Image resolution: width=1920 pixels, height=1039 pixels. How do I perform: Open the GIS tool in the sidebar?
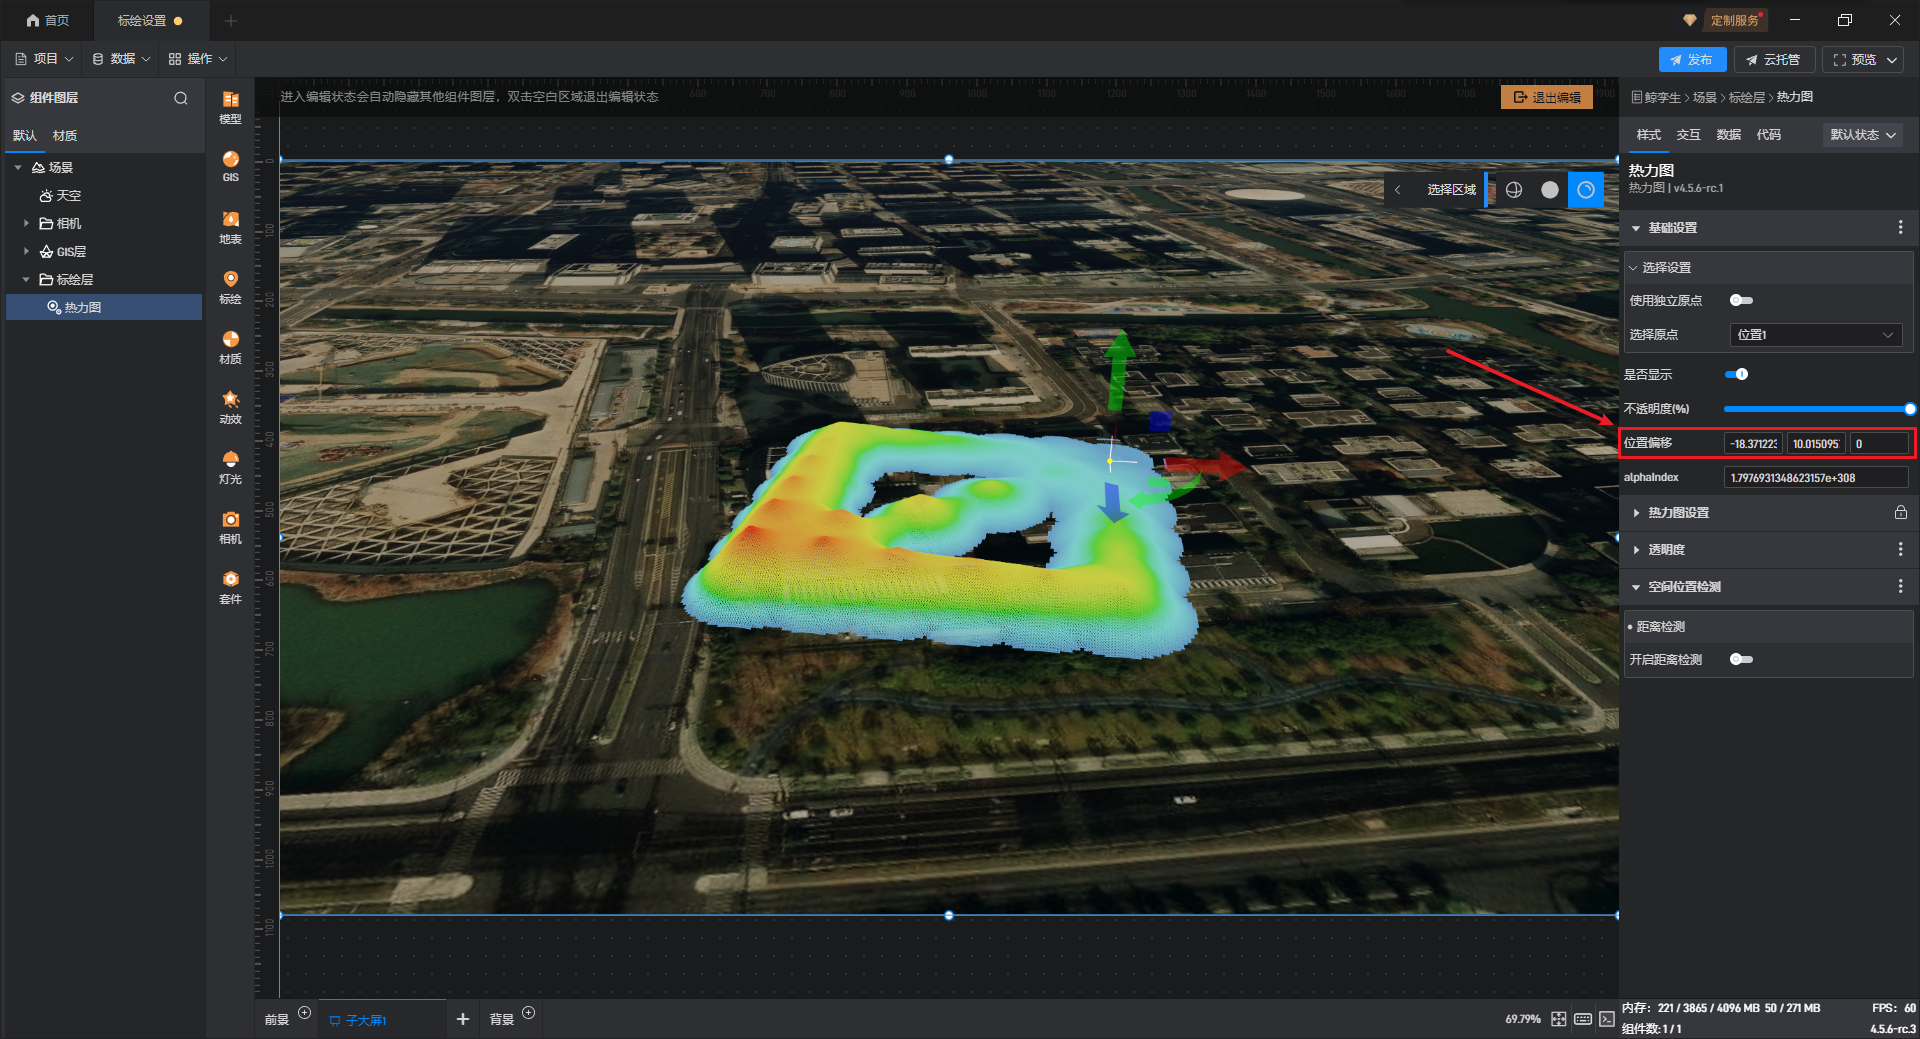tap(230, 166)
